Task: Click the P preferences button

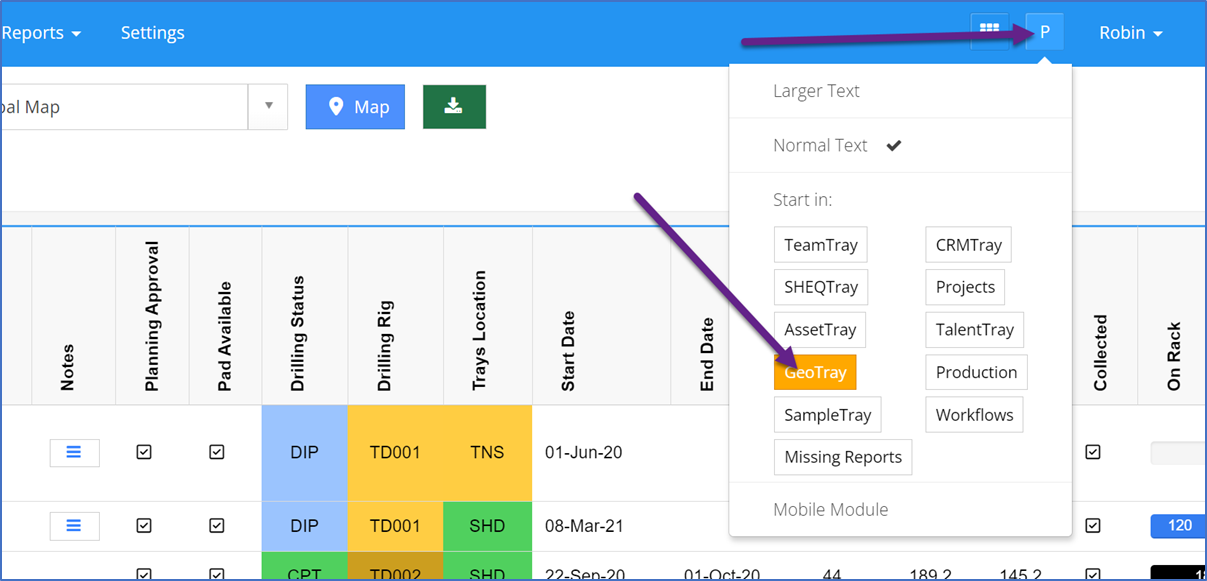Action: click(x=1045, y=32)
